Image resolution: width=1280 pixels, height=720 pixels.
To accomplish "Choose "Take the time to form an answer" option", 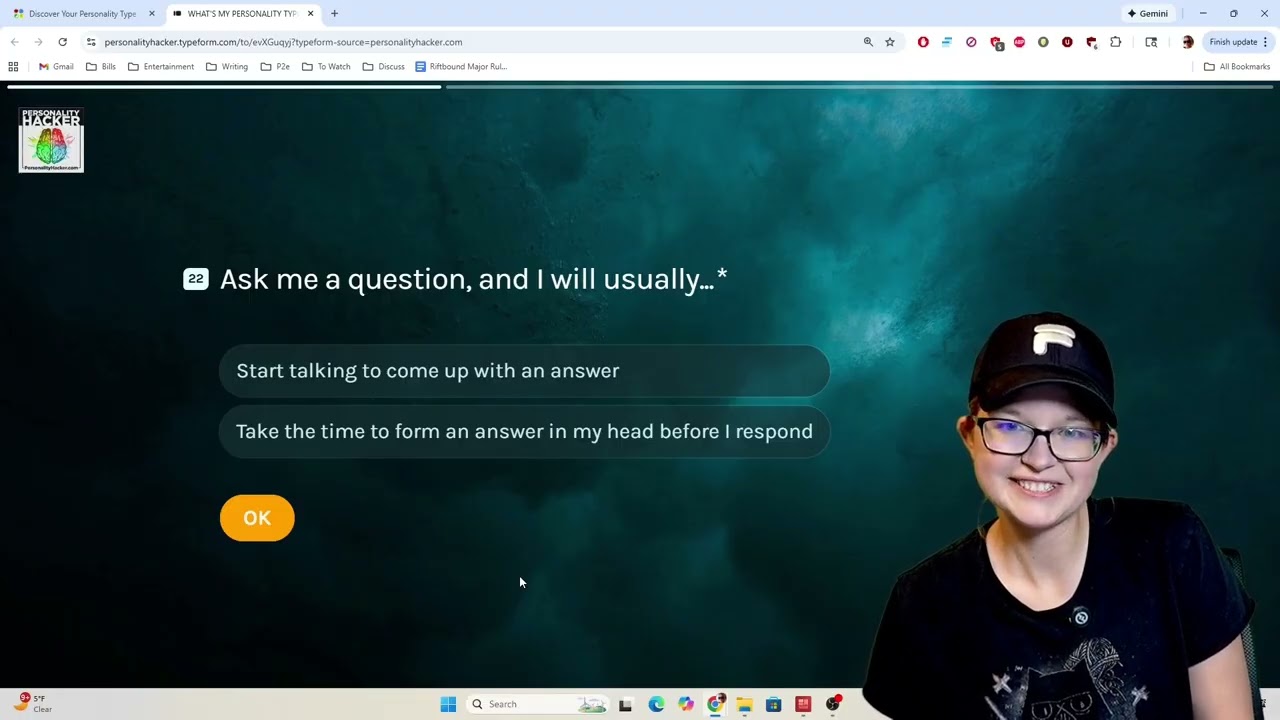I will point(524,432).
